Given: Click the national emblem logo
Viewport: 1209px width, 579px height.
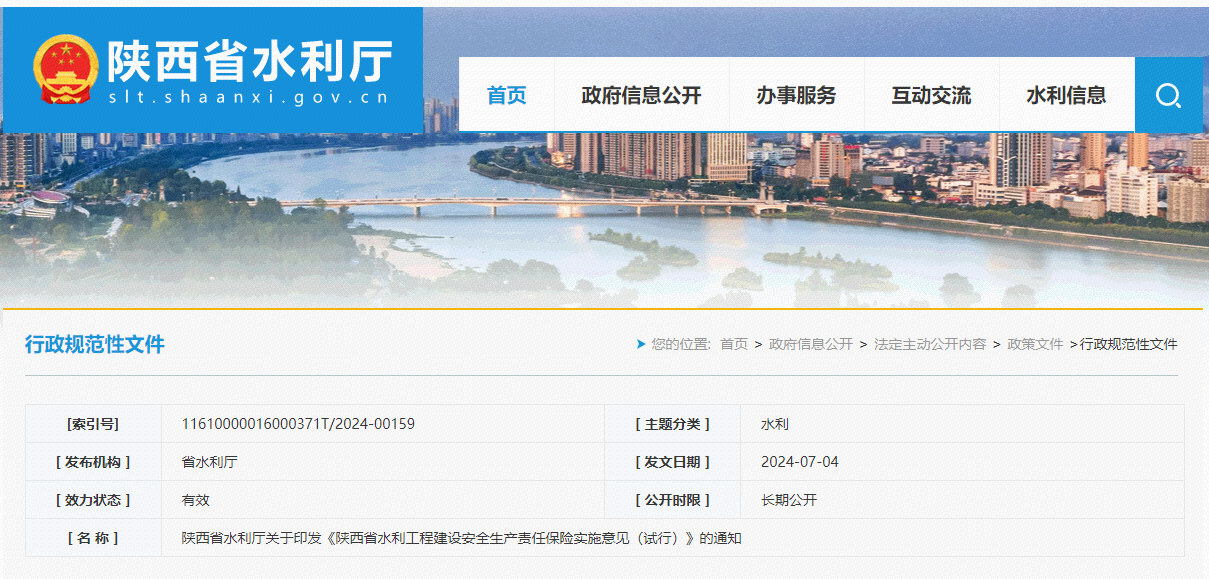Looking at the screenshot, I should 66,70.
